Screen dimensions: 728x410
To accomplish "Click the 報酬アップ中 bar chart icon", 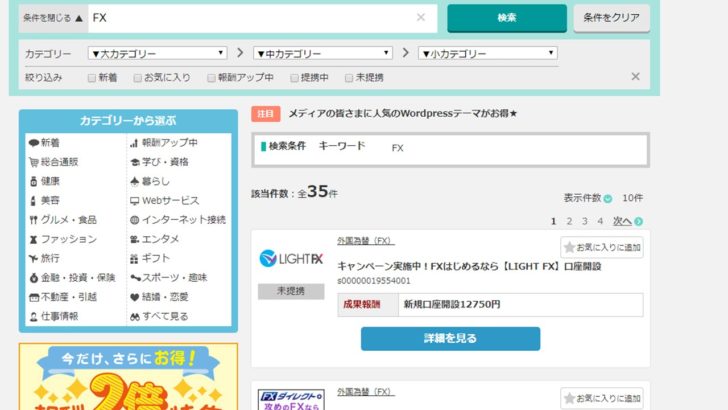I will coord(134,143).
